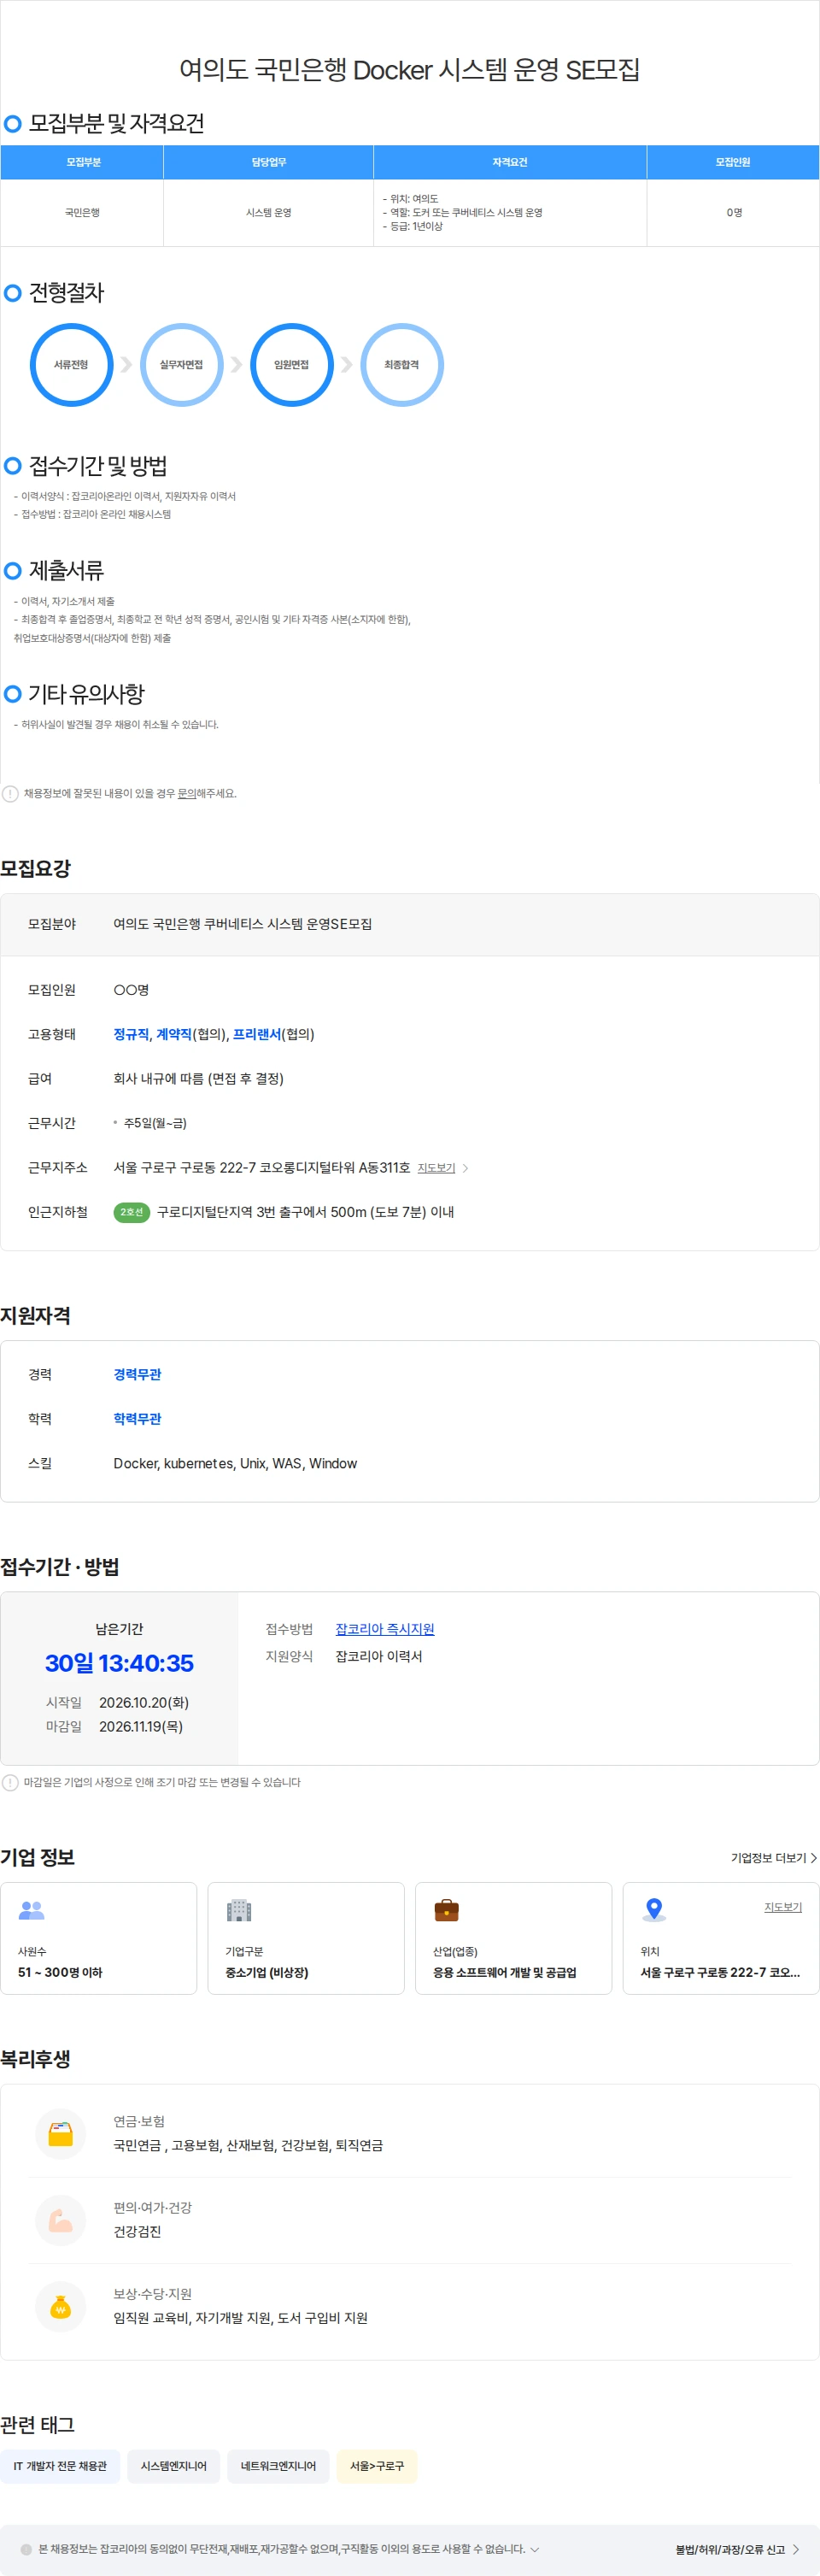
Task: Open 지도보기 link next to 근무지주소
Action: (436, 1168)
